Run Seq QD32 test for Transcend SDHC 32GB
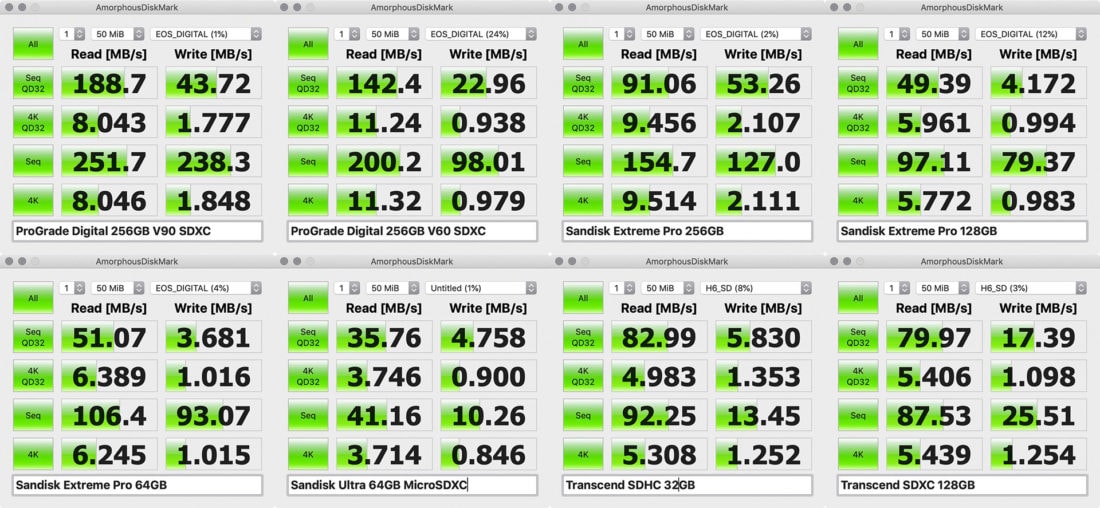Screen dimensions: 1100x508 point(583,337)
